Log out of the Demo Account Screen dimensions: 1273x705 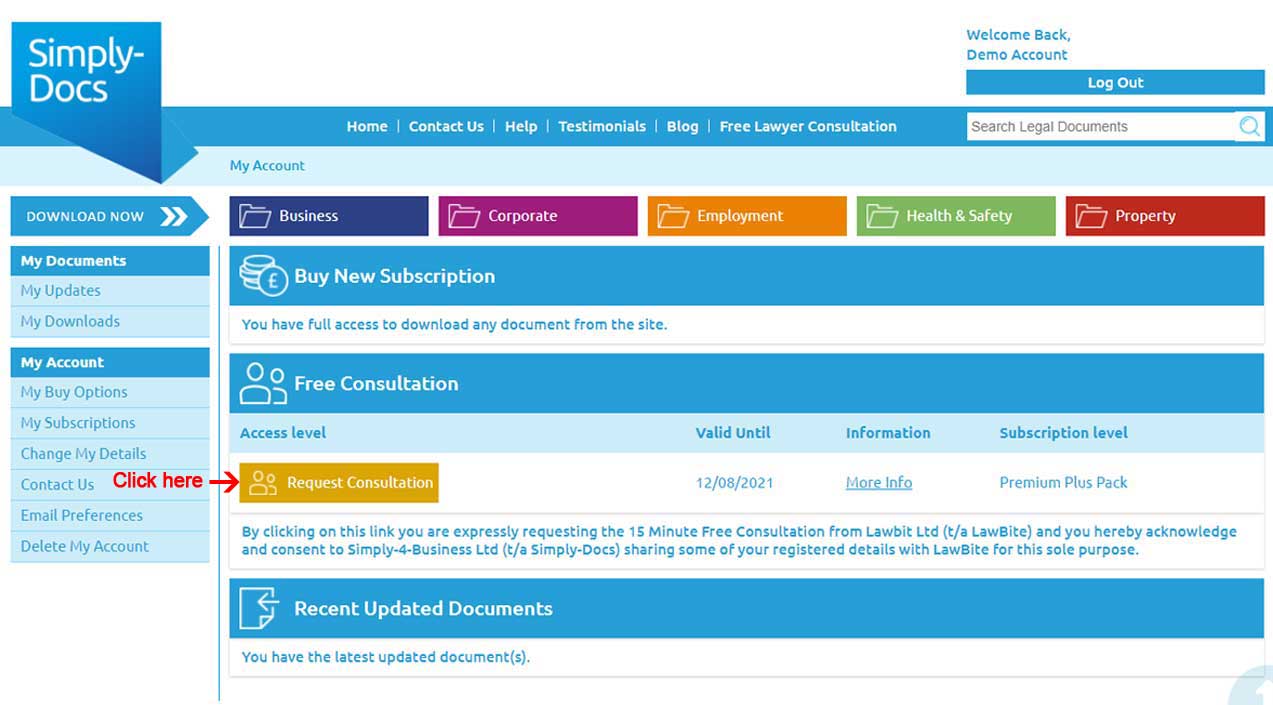click(1114, 83)
